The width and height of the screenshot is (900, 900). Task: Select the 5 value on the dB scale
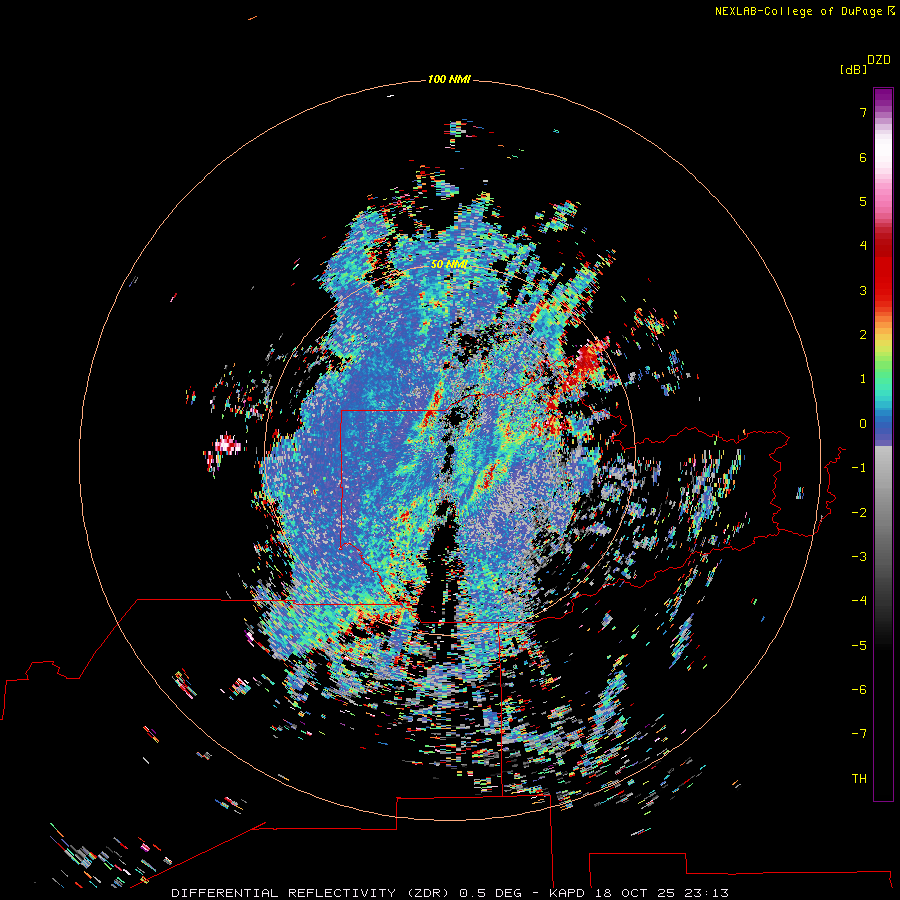pyautogui.click(x=863, y=201)
